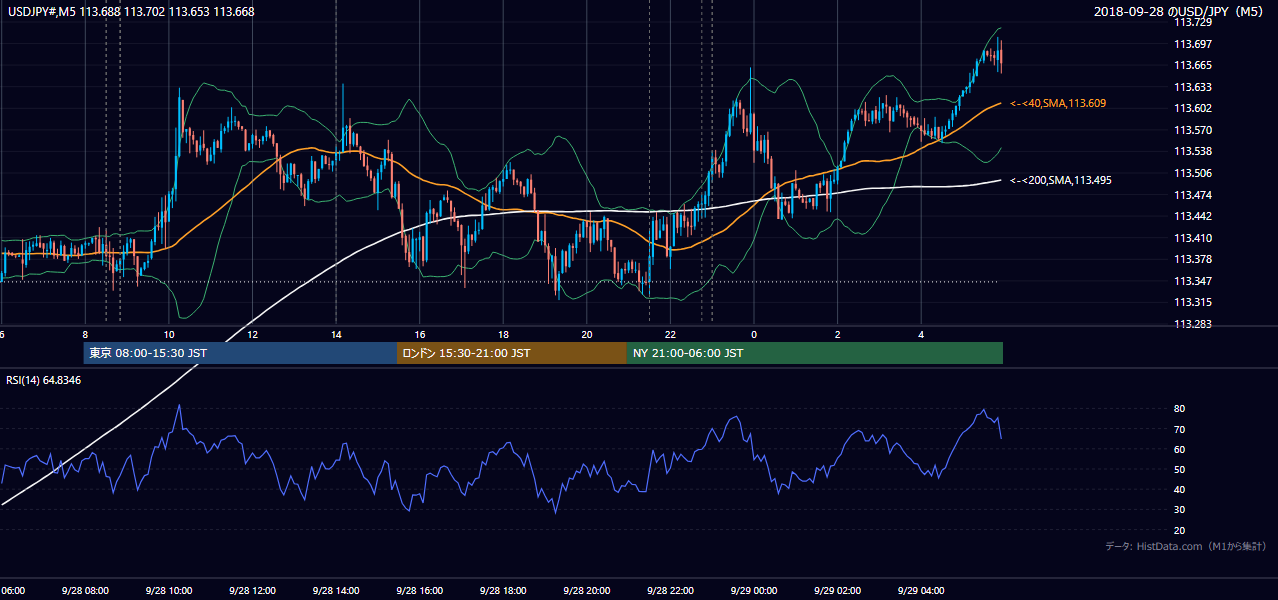
Task: Click the RSI 20 level label
Action: click(x=1180, y=530)
